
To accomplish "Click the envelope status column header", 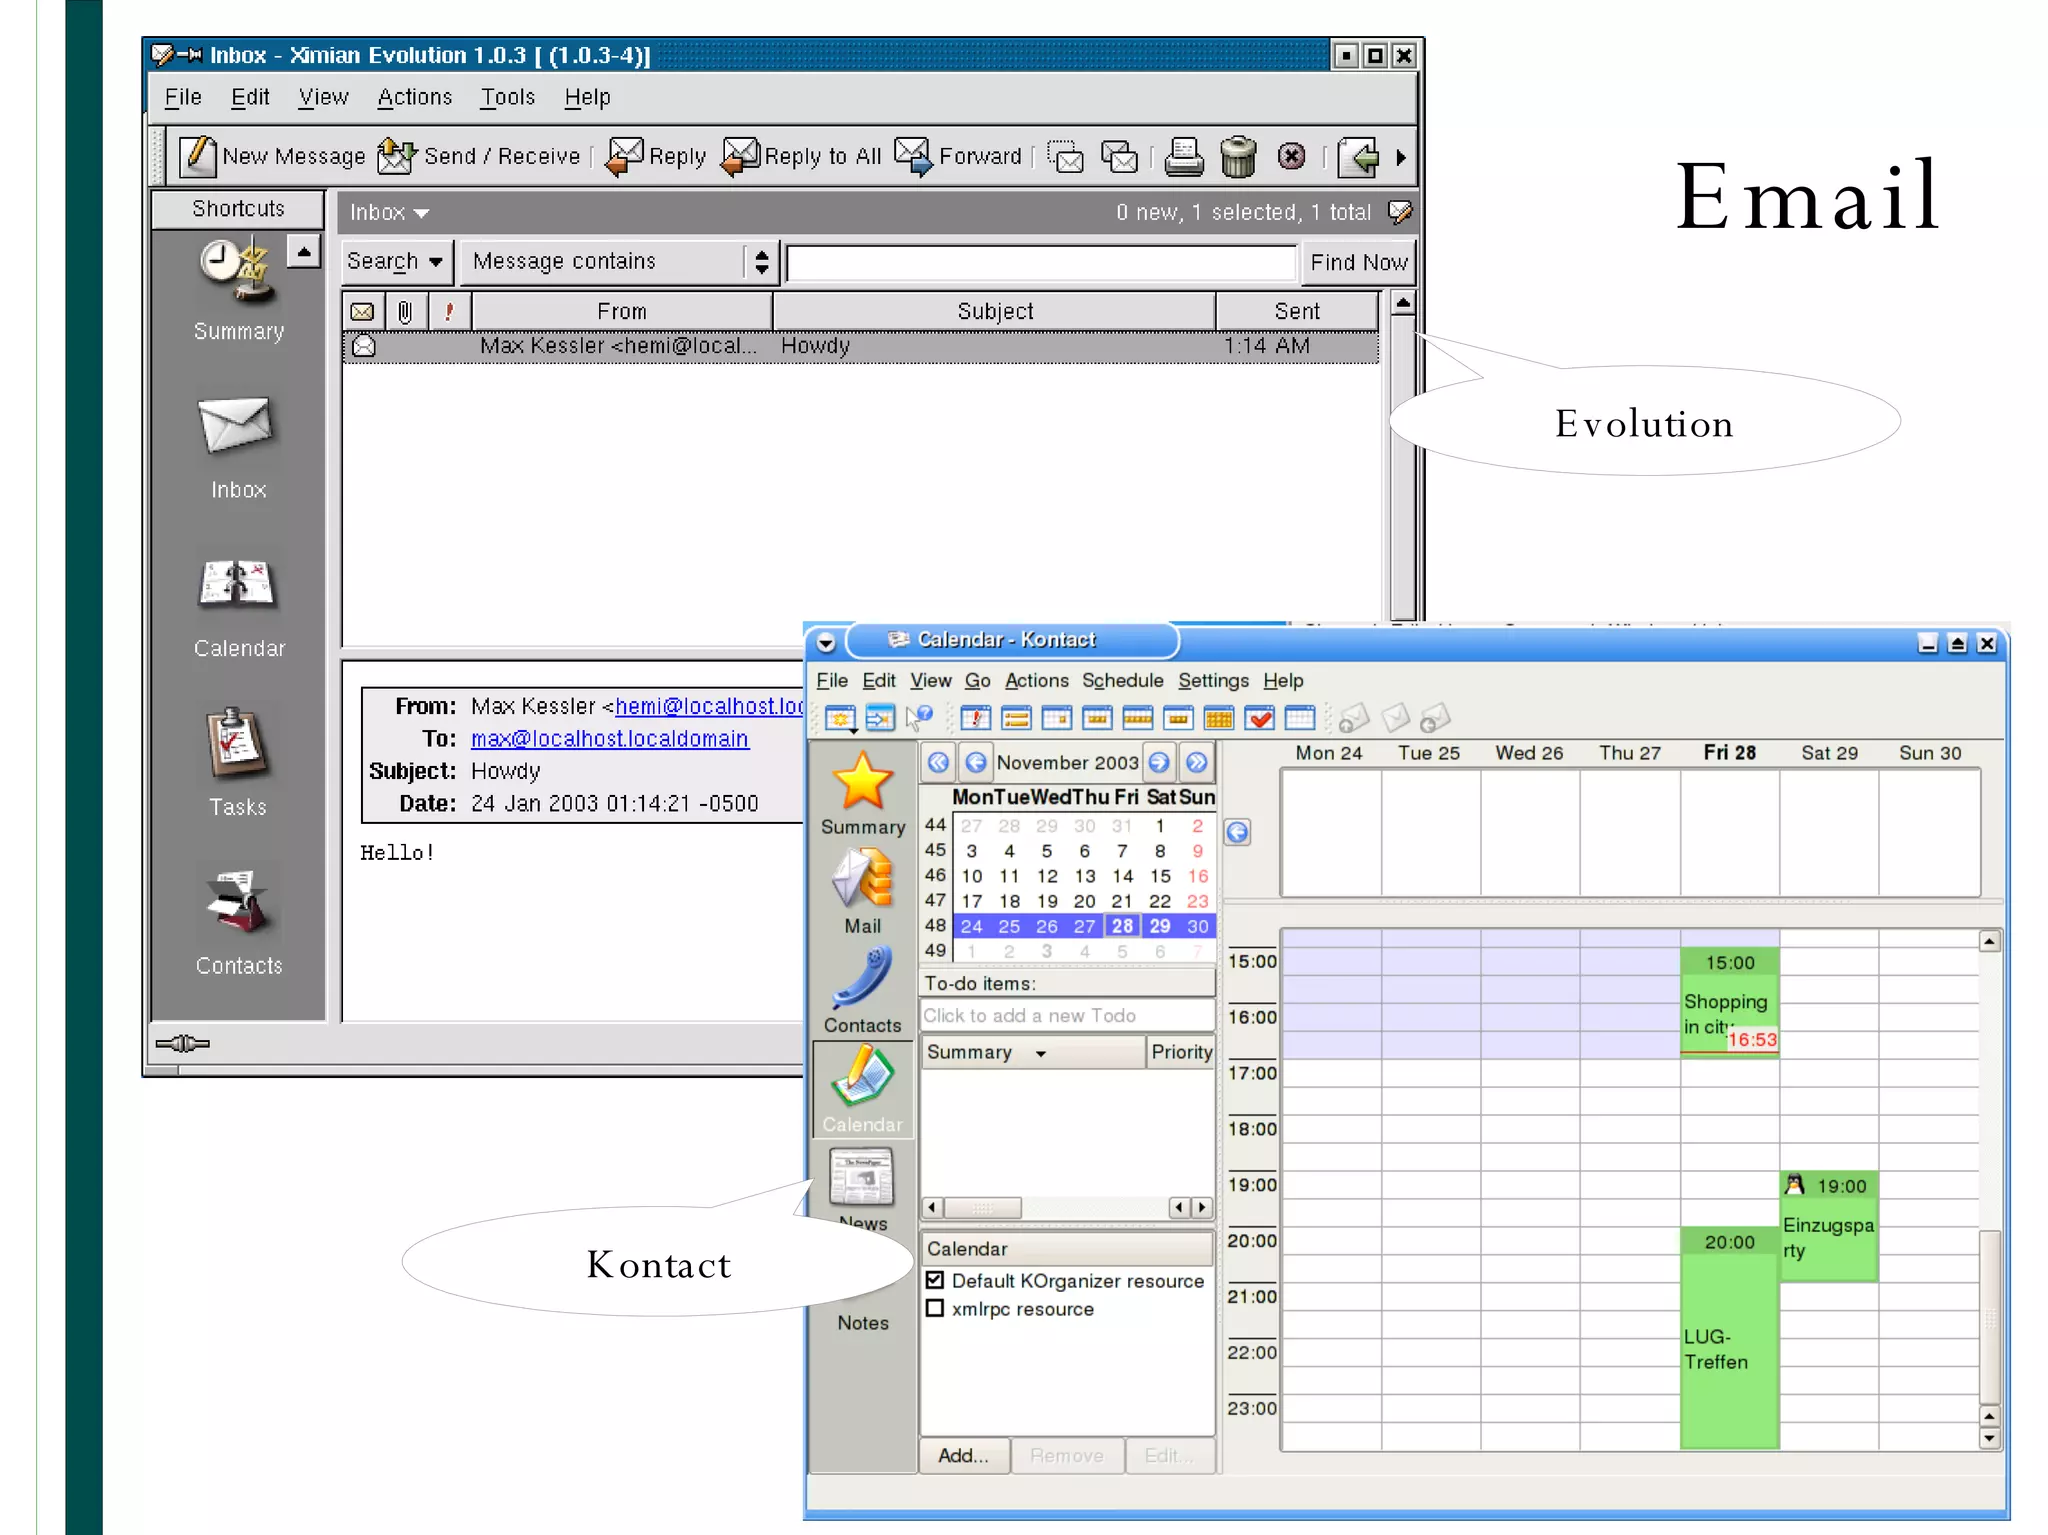I will (x=363, y=312).
